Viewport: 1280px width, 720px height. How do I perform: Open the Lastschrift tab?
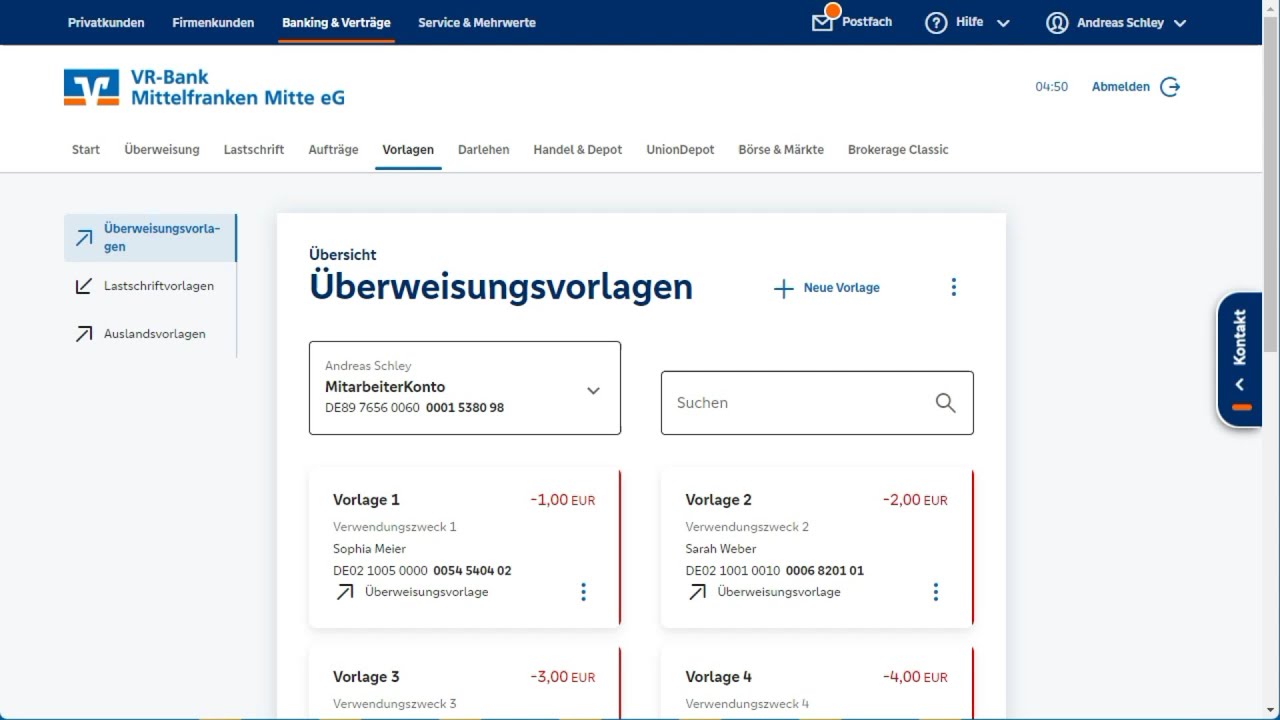(254, 149)
